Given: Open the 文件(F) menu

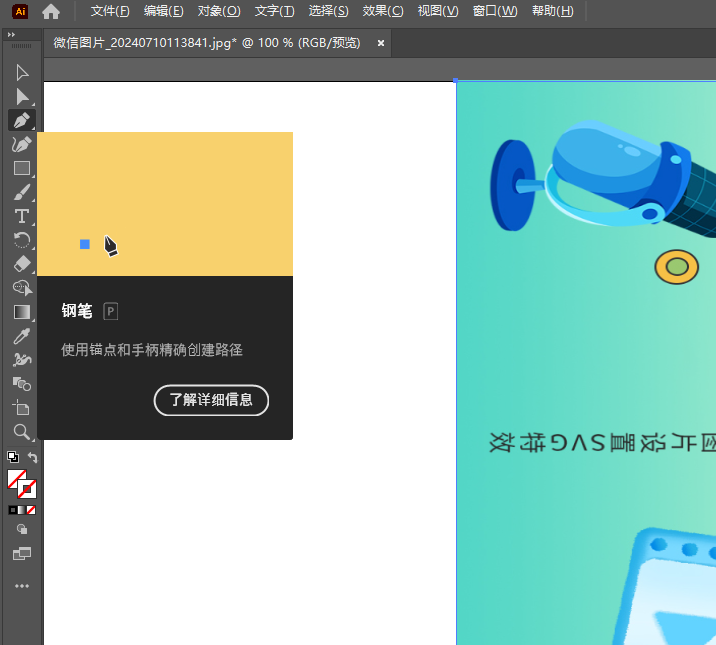Looking at the screenshot, I should click(110, 11).
